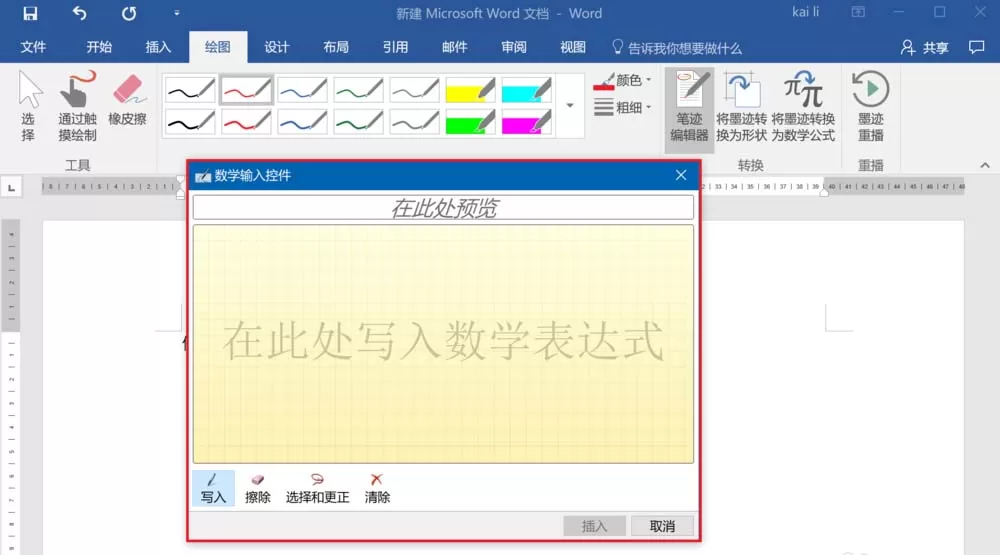Open the 审阅 tab
The image size is (1000, 555).
(x=514, y=47)
